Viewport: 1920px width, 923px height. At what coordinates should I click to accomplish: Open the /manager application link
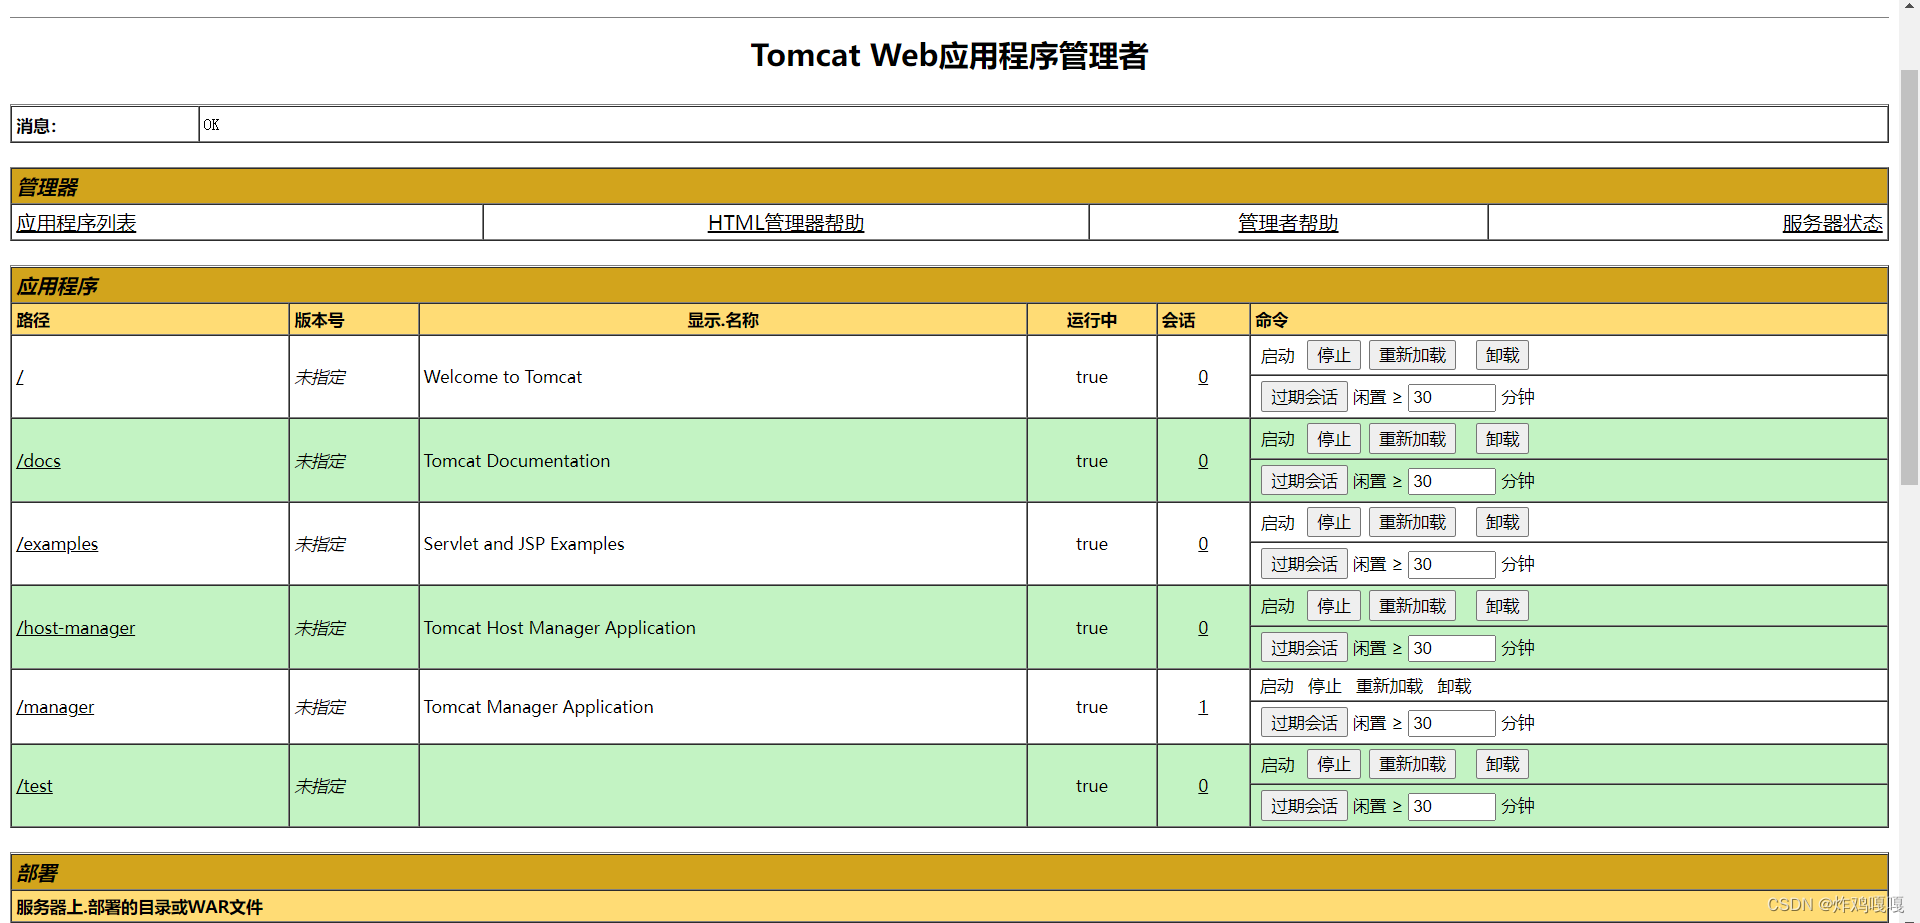pyautogui.click(x=55, y=707)
